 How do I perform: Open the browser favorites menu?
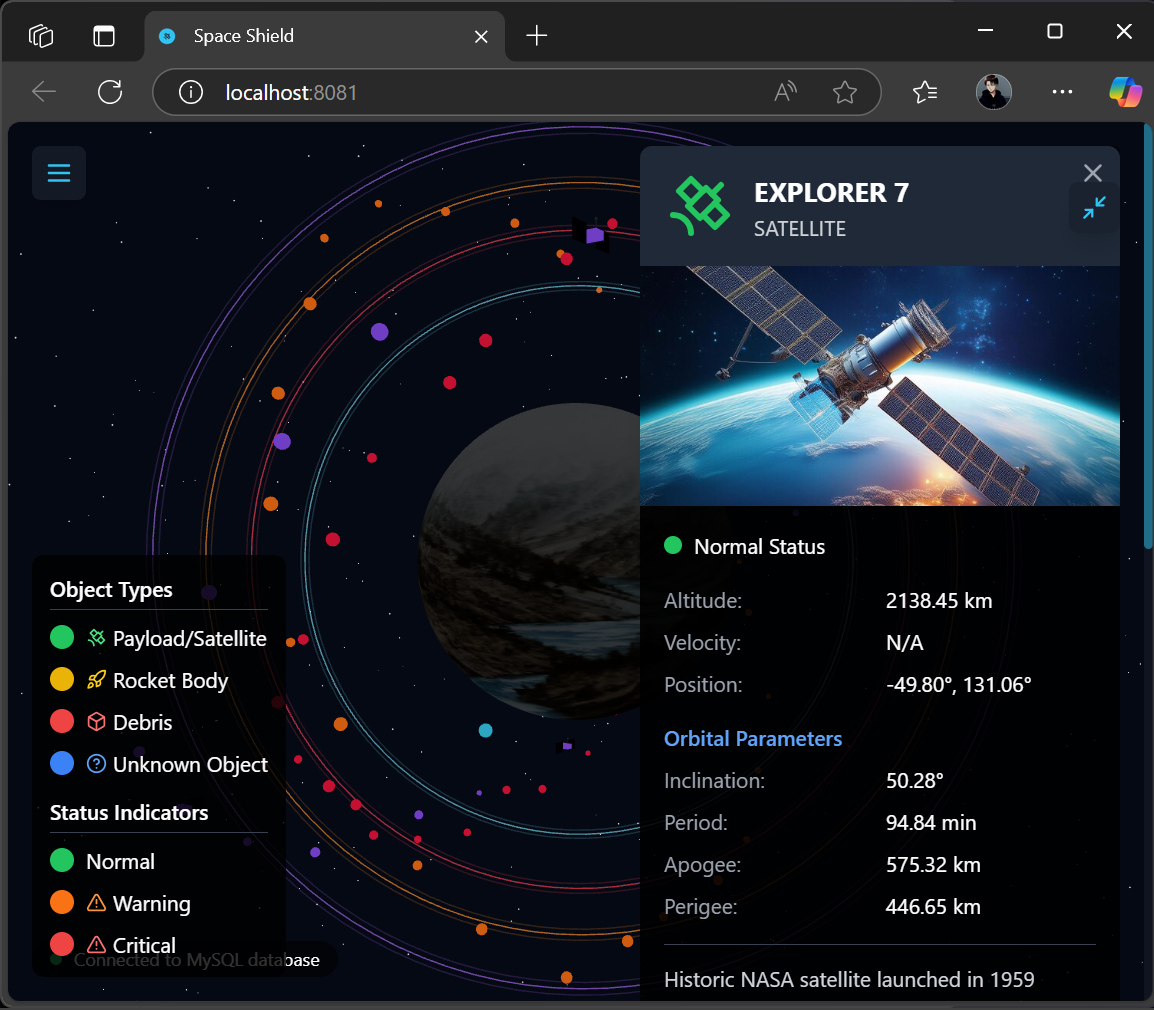[924, 91]
